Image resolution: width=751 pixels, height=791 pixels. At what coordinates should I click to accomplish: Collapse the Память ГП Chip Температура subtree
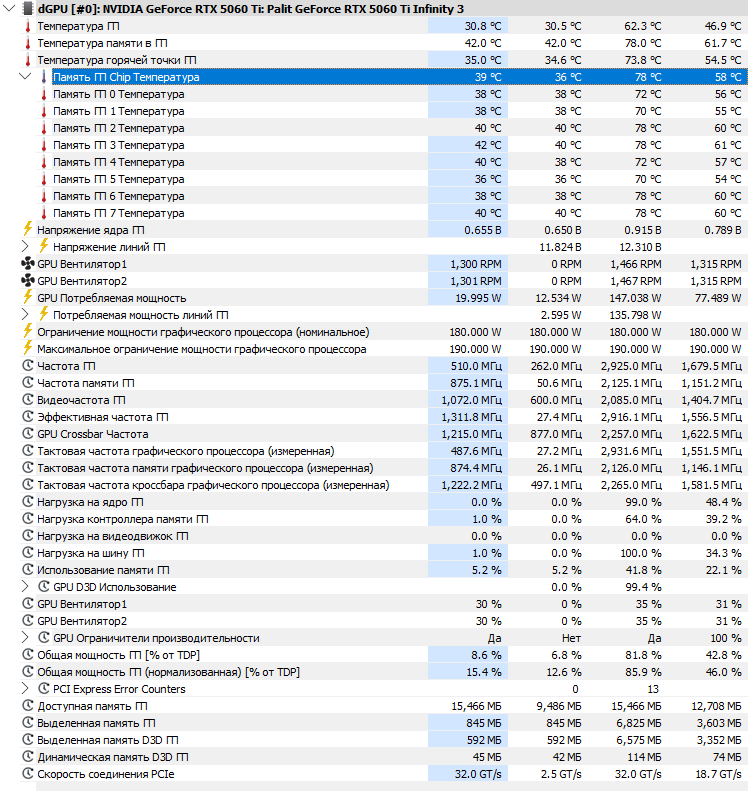(25, 77)
